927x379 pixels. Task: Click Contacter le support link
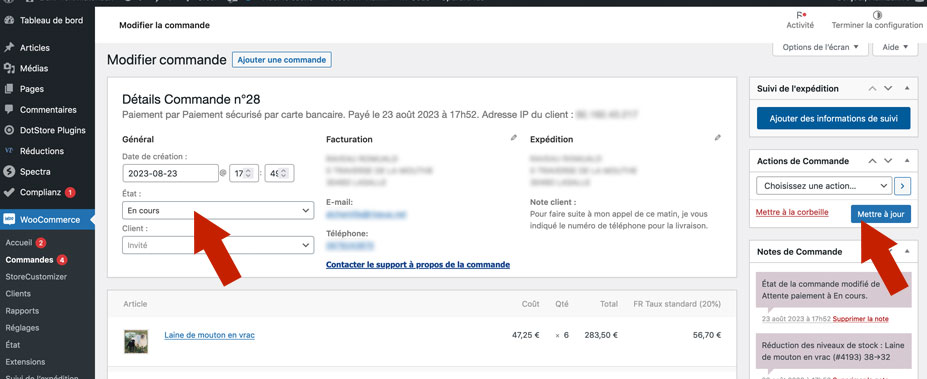click(x=418, y=265)
